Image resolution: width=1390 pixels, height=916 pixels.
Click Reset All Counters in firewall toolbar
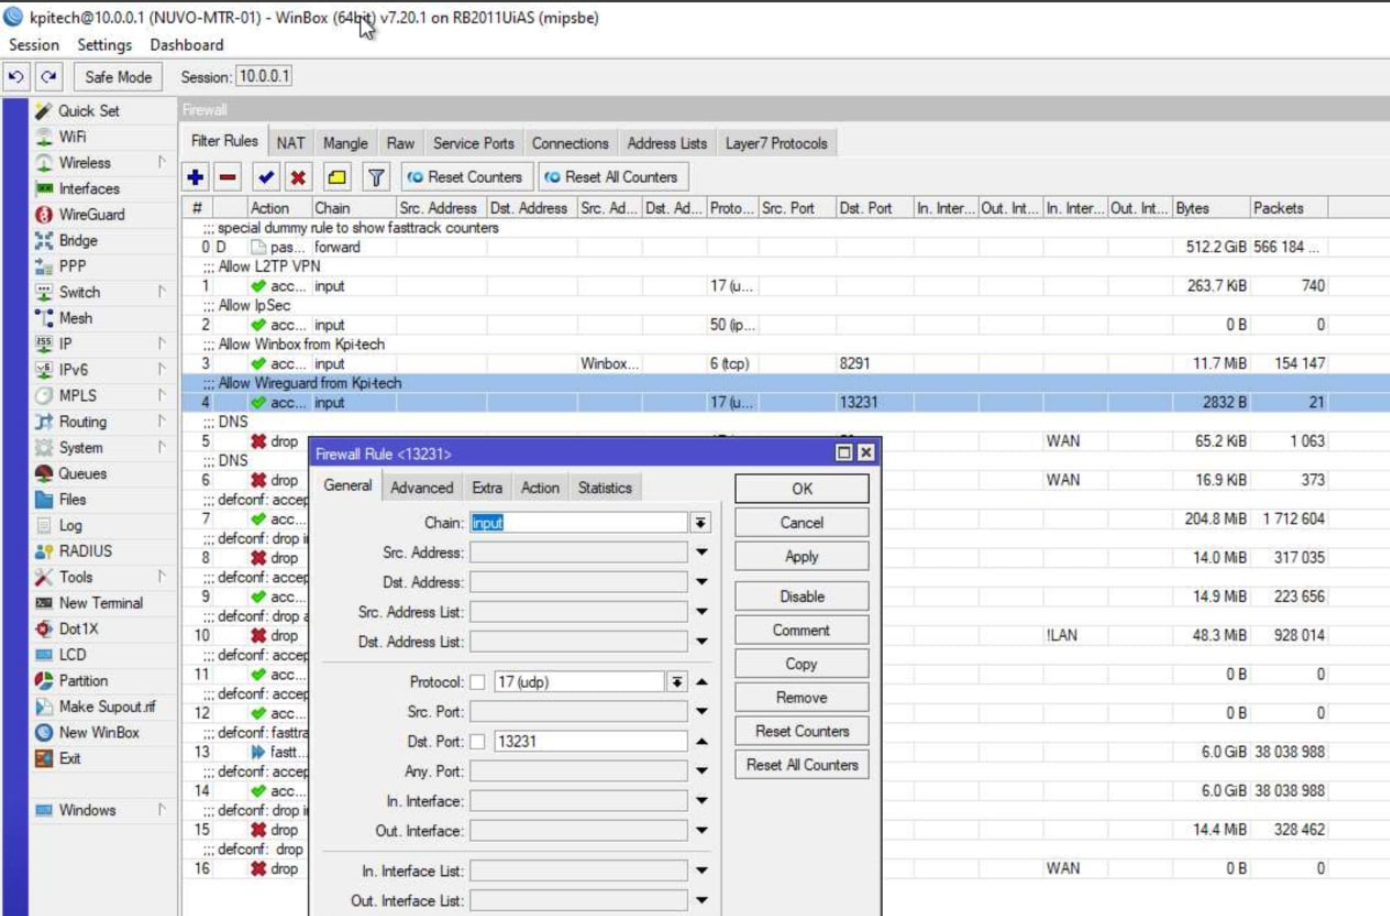612,177
